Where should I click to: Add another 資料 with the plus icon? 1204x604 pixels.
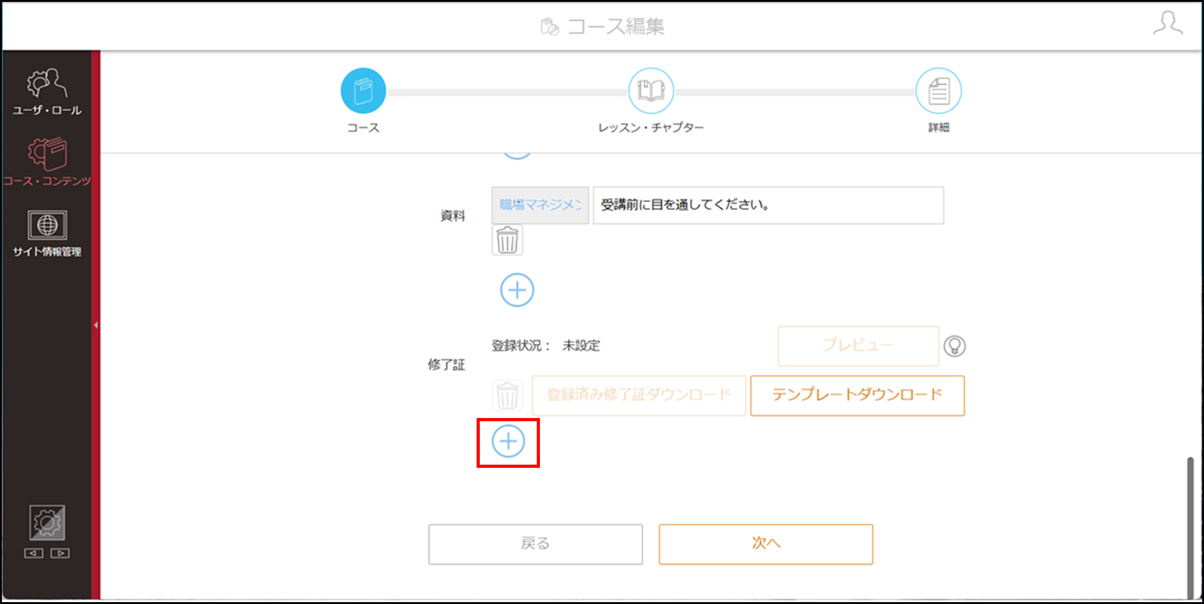click(517, 290)
